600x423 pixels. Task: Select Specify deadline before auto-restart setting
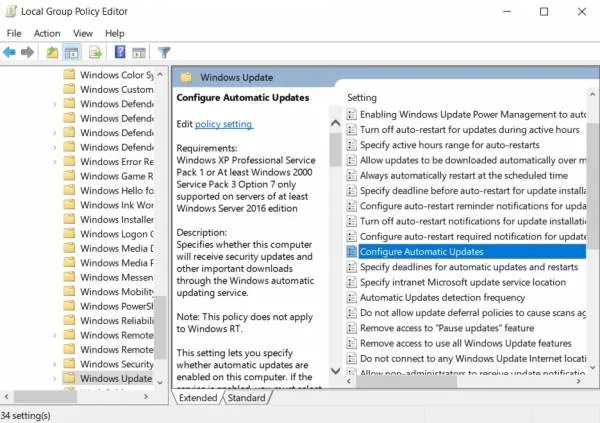tap(473, 191)
